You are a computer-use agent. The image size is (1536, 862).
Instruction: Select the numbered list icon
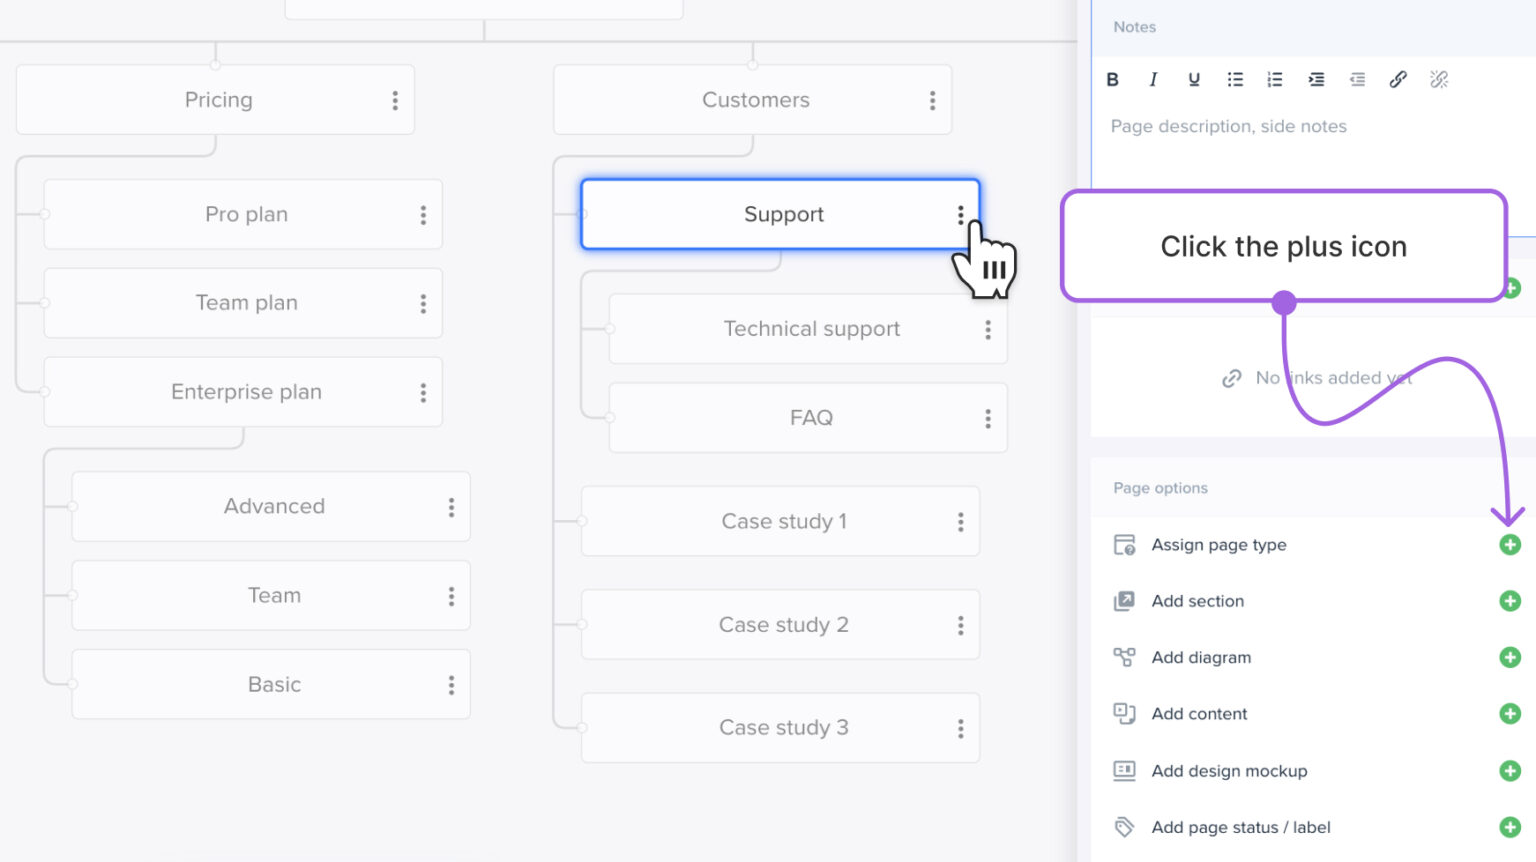pos(1275,80)
